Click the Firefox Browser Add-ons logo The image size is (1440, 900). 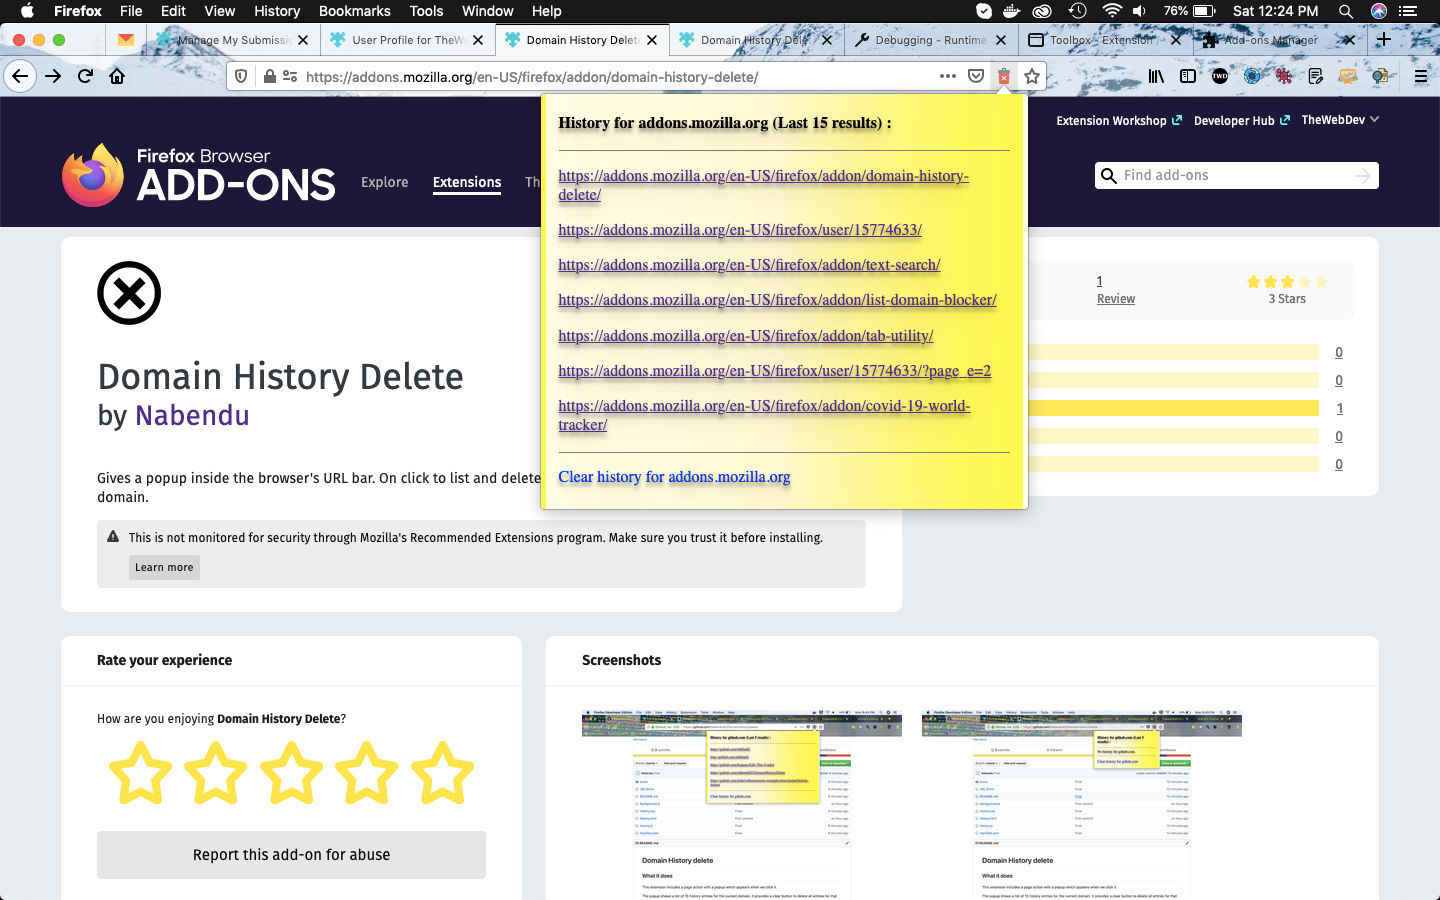(198, 175)
